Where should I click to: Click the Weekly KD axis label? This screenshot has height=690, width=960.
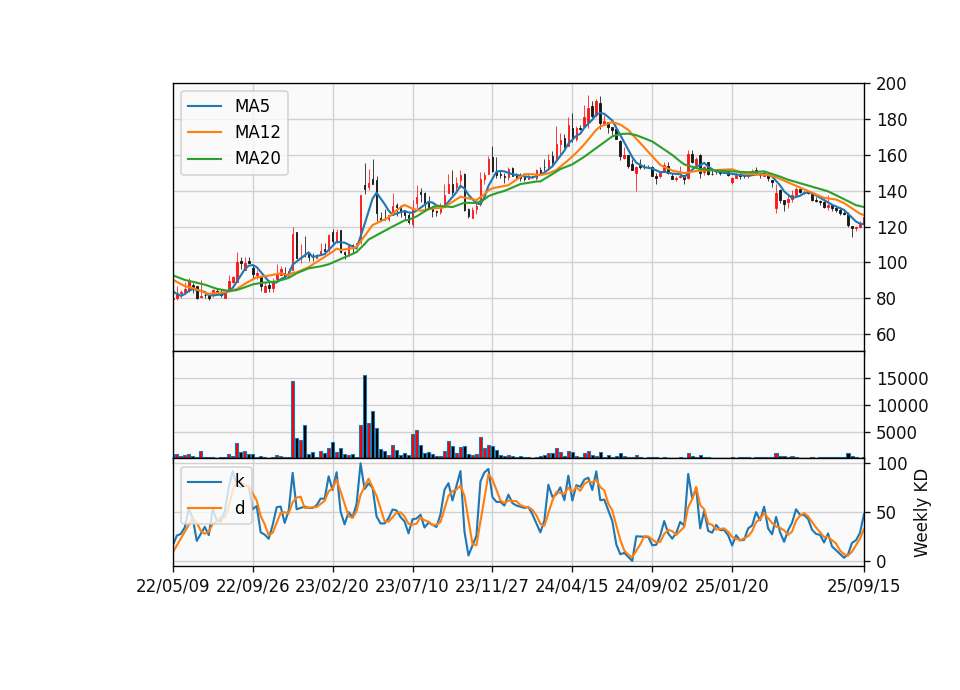click(x=921, y=513)
